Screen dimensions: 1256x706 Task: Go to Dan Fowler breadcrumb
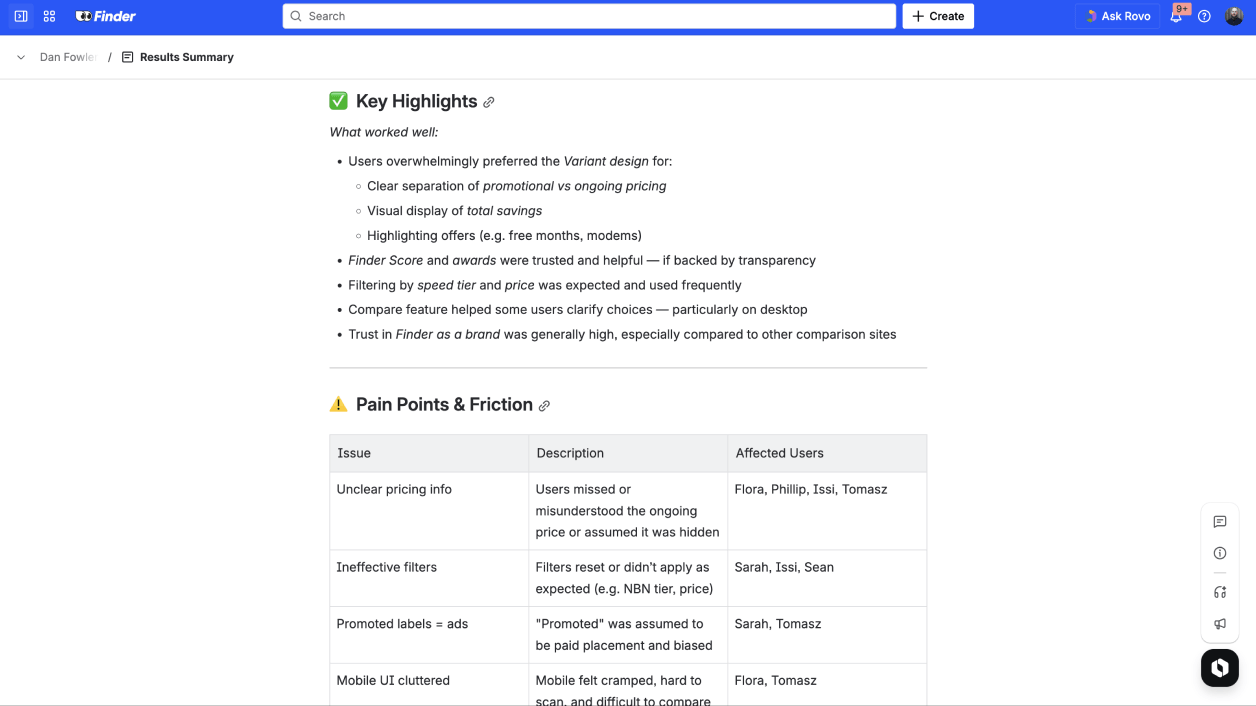68,57
